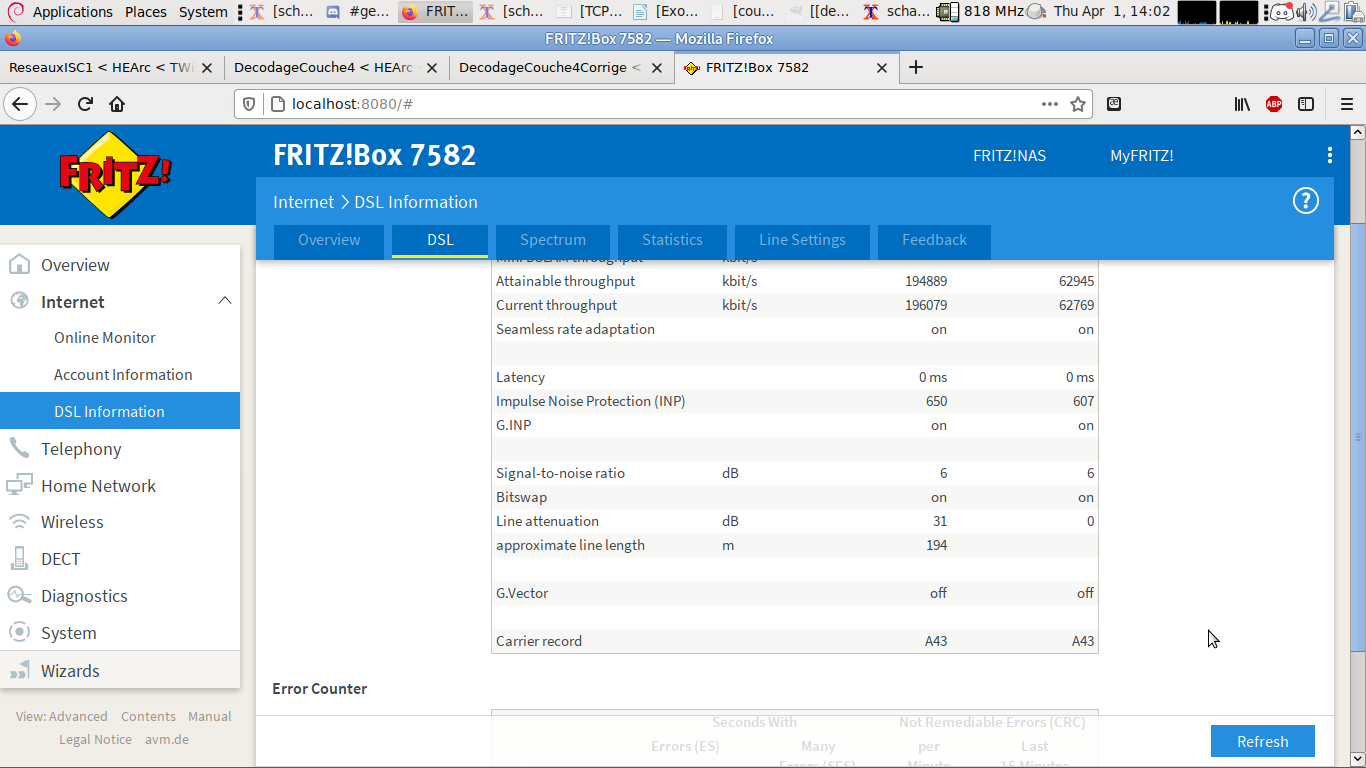Viewport: 1366px width, 768px height.
Task: Click the Diagnostics icon in sidebar
Action: pos(19,595)
